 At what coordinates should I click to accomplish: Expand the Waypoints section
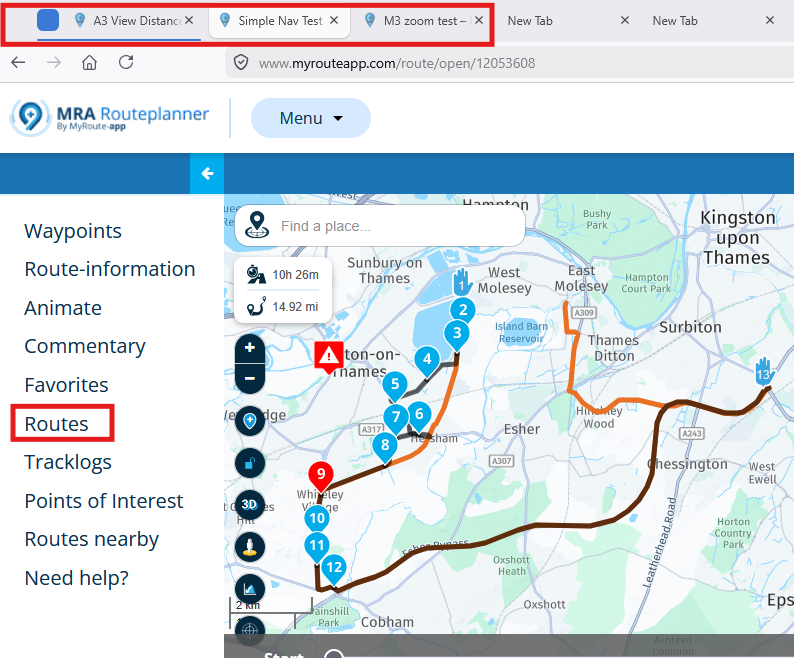(x=73, y=231)
